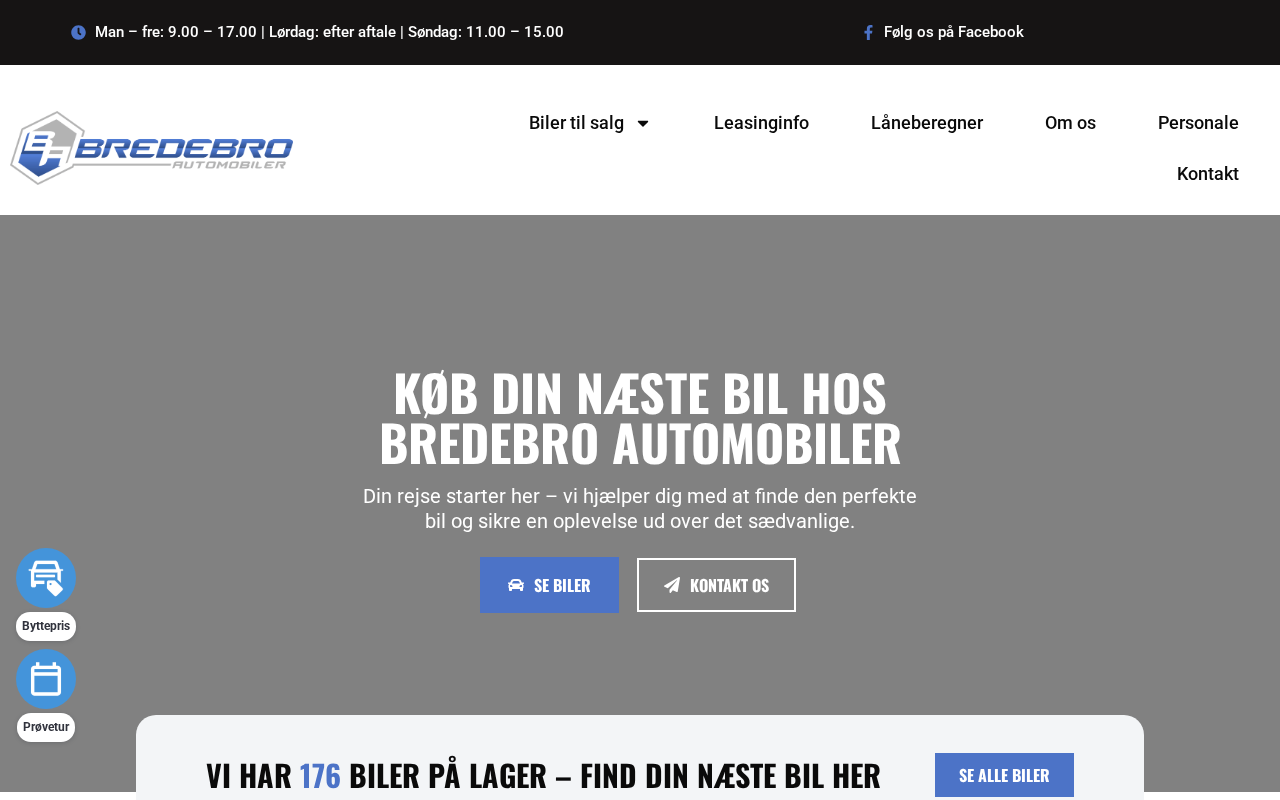
Task: Click the paper plane icon in Kontakt os
Action: [x=672, y=585]
